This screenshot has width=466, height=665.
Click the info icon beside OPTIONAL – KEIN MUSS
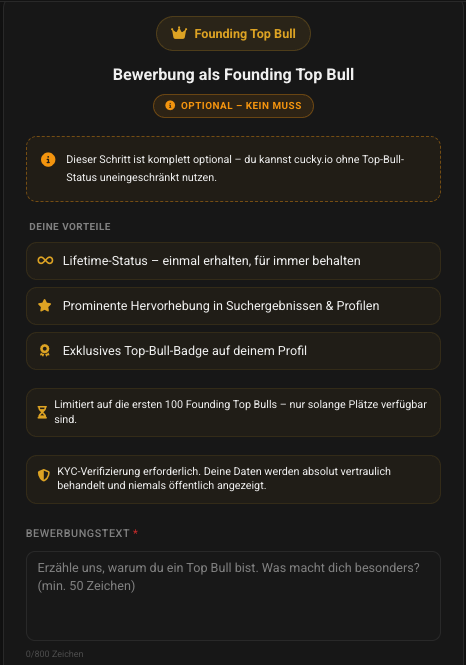point(170,105)
